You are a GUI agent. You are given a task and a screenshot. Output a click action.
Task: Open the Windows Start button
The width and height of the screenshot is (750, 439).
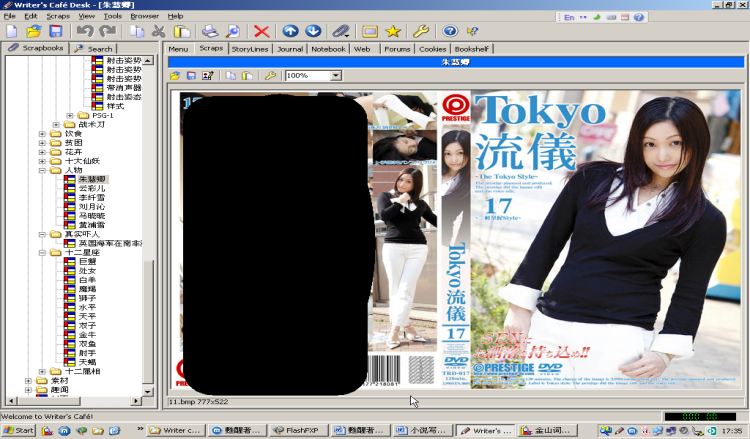click(x=19, y=430)
